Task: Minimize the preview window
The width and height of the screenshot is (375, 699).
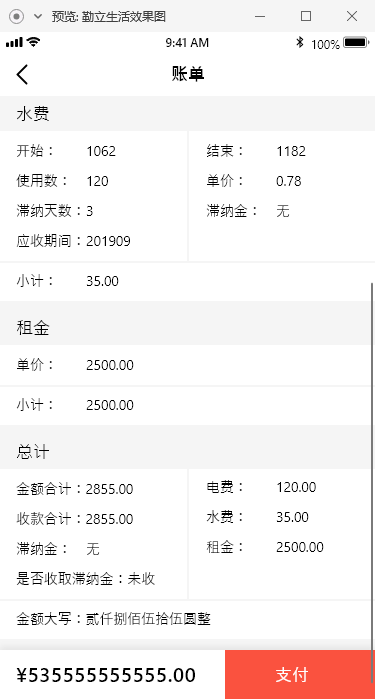Action: 260,16
